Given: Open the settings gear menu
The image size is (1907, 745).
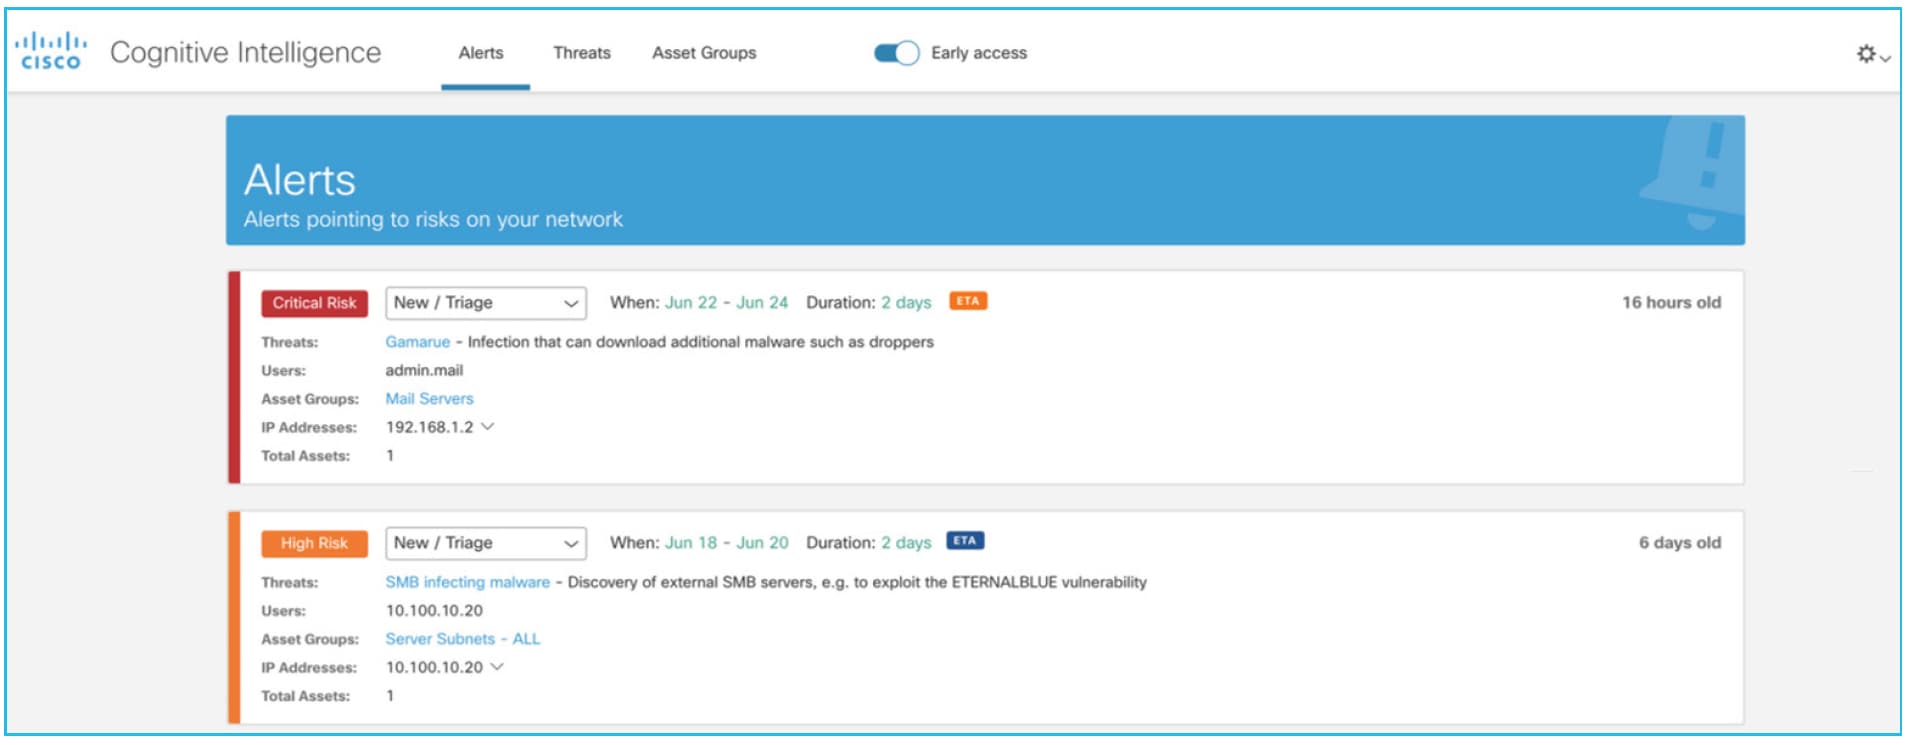Looking at the screenshot, I should pos(1872,54).
